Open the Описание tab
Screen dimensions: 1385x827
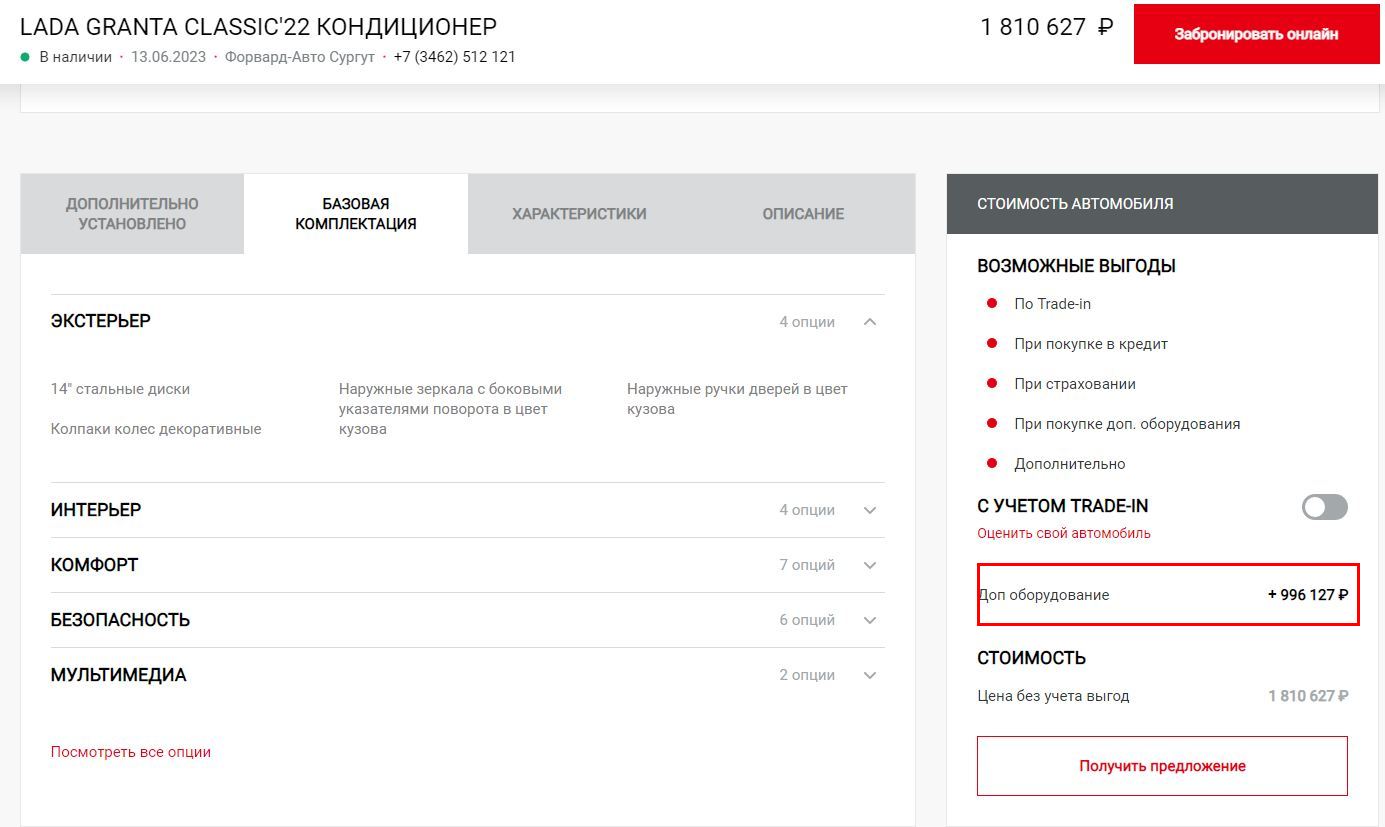803,214
